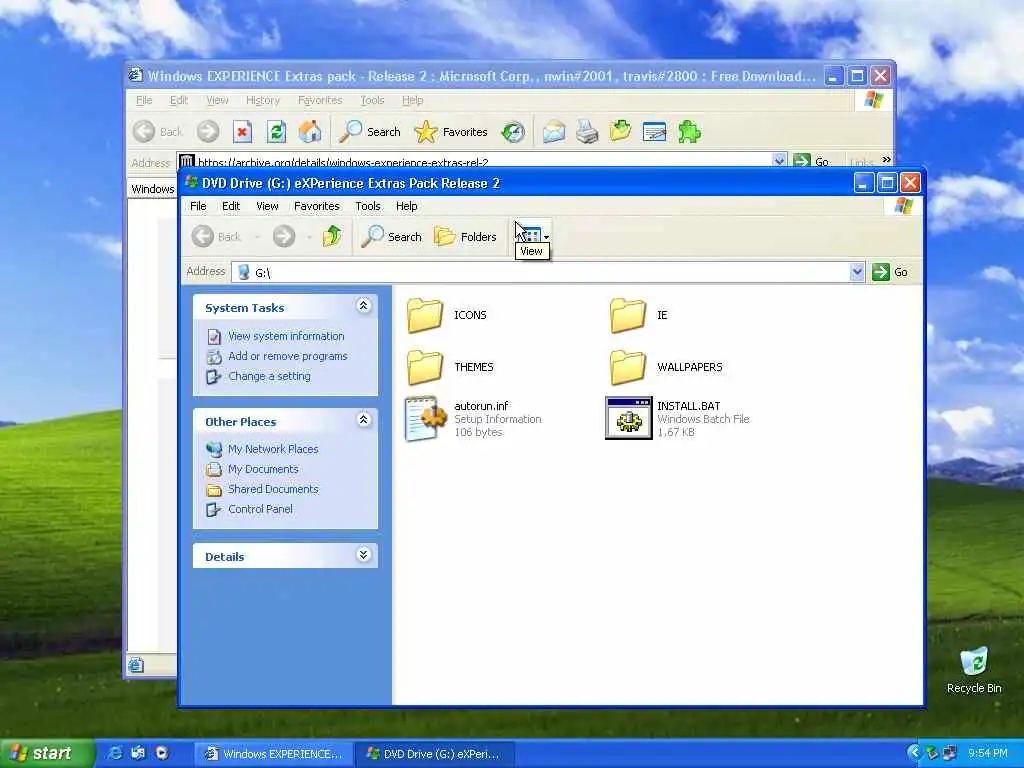The image size is (1024, 768).
Task: Toggle the Folders pane button
Action: click(465, 236)
